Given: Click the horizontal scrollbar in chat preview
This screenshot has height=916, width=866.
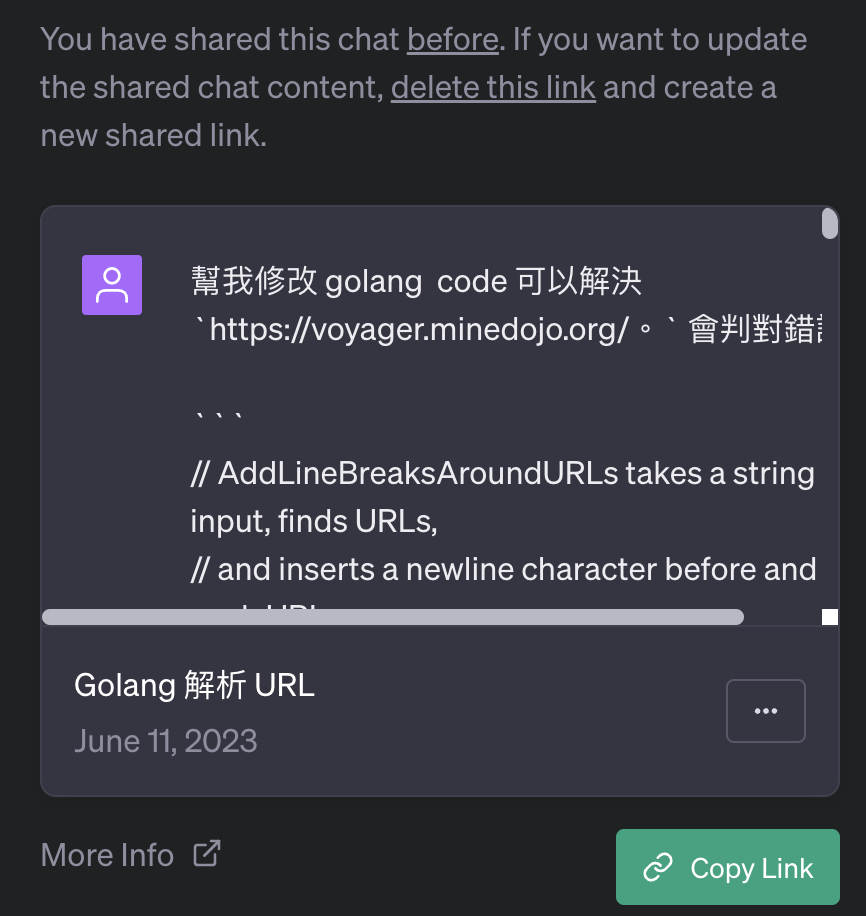Looking at the screenshot, I should 393,617.
